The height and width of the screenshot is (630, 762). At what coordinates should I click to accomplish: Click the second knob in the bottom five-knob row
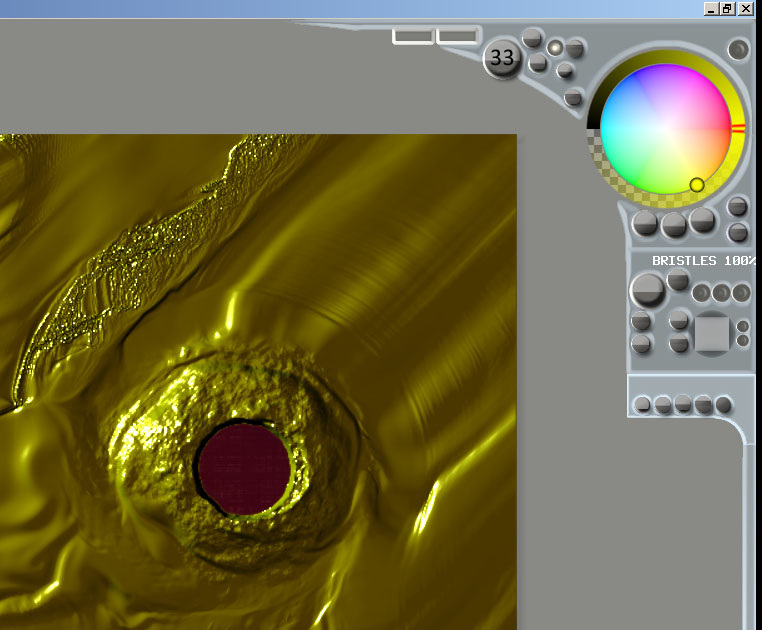point(662,404)
